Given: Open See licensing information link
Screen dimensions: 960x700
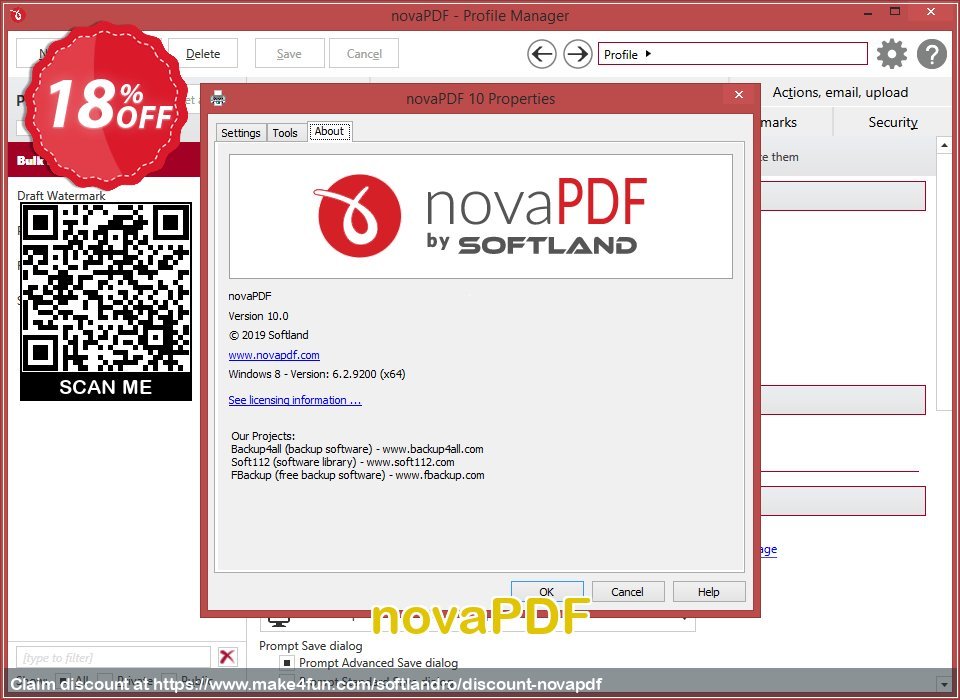Looking at the screenshot, I should click(x=294, y=400).
